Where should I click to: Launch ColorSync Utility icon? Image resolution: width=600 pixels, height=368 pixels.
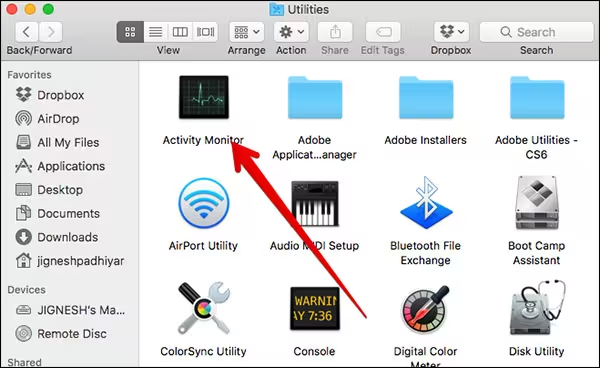[204, 308]
